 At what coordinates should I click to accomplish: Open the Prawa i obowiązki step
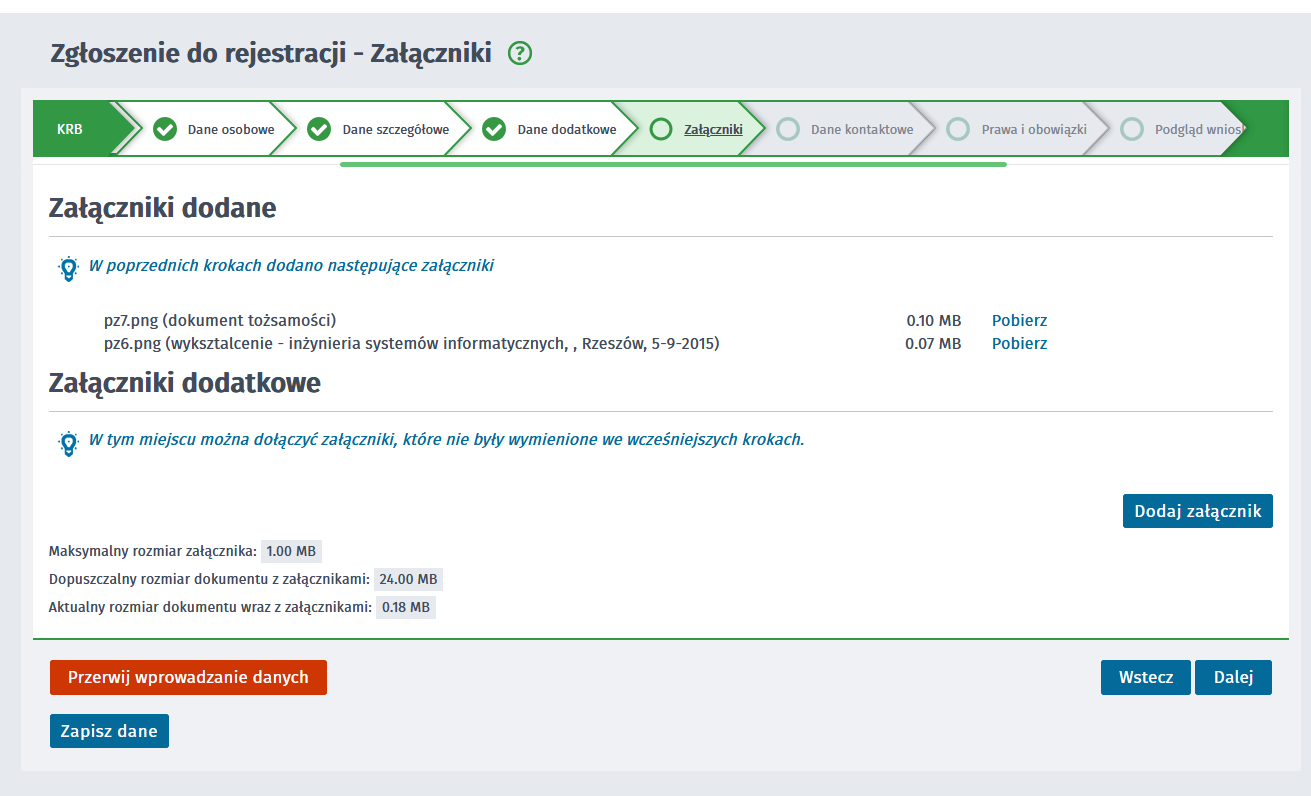click(x=1034, y=129)
